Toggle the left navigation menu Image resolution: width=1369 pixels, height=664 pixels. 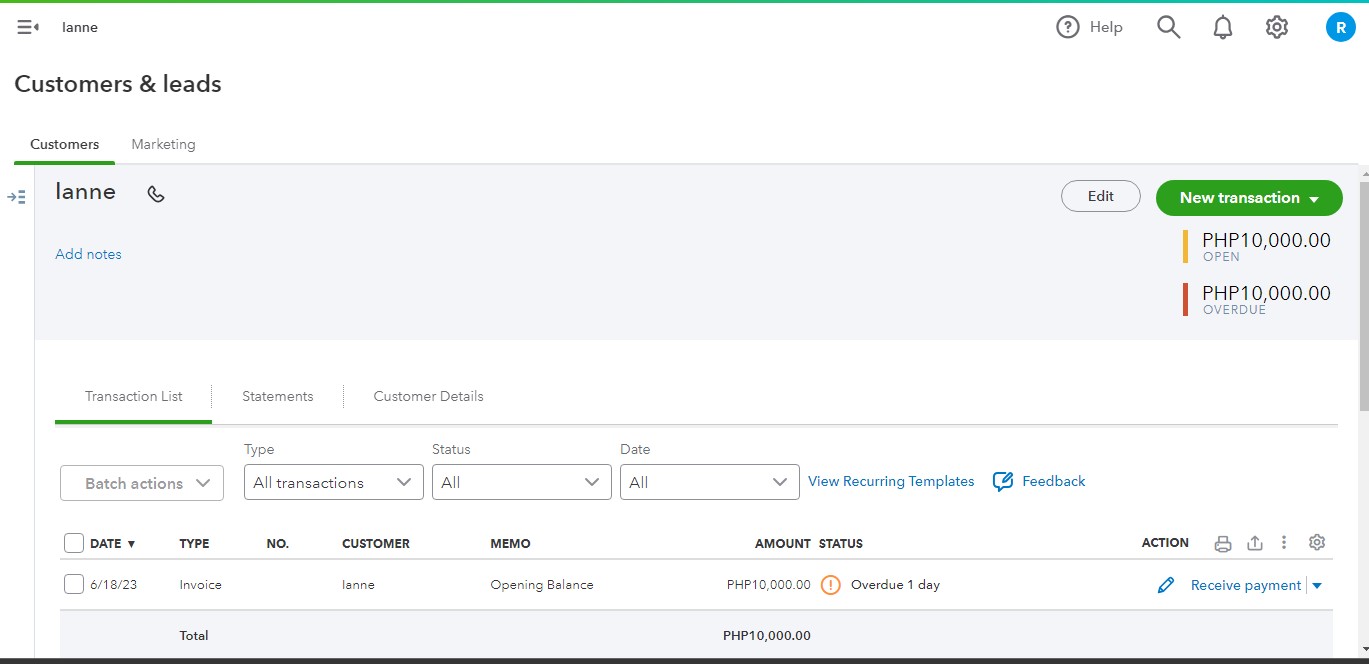pos(28,27)
